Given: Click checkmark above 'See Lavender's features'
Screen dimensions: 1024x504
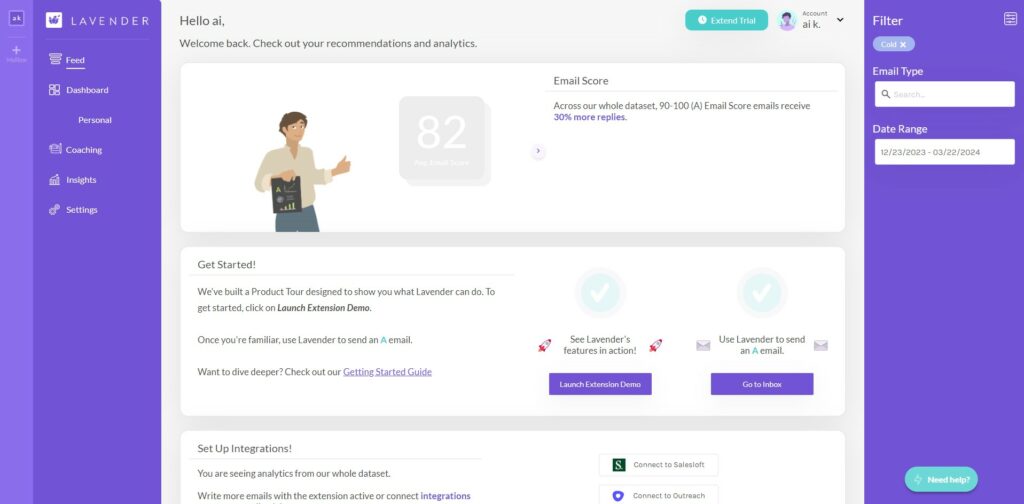Looking at the screenshot, I should (600, 292).
